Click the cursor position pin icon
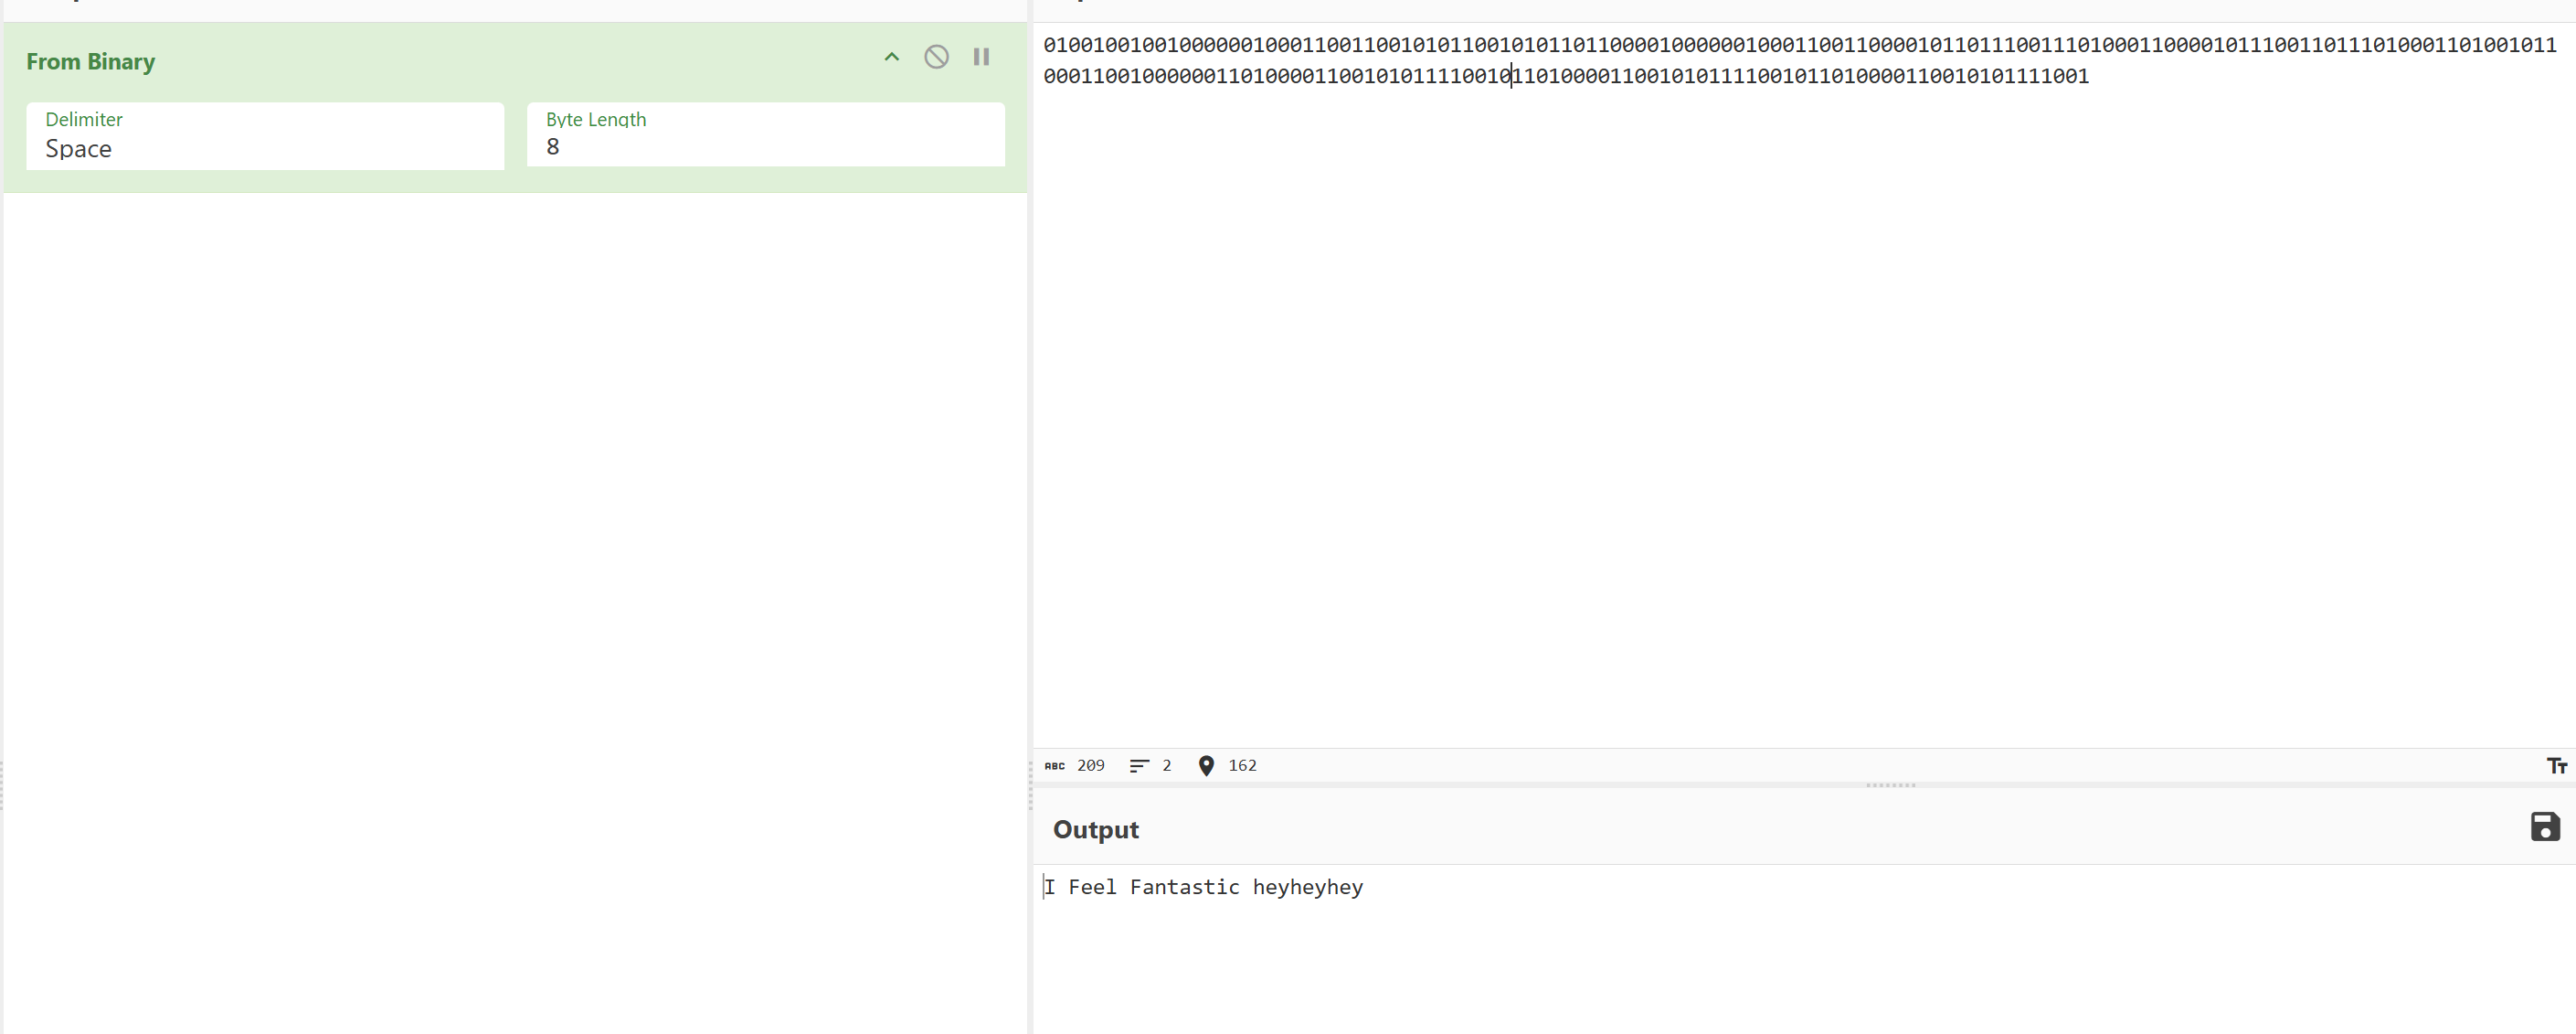Image resolution: width=2576 pixels, height=1034 pixels. click(x=1206, y=765)
